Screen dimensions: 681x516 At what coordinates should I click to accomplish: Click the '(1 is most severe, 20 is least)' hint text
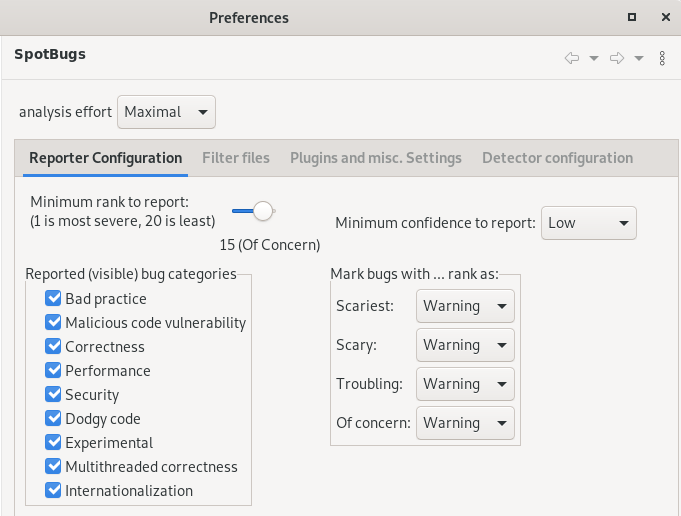coord(122,221)
